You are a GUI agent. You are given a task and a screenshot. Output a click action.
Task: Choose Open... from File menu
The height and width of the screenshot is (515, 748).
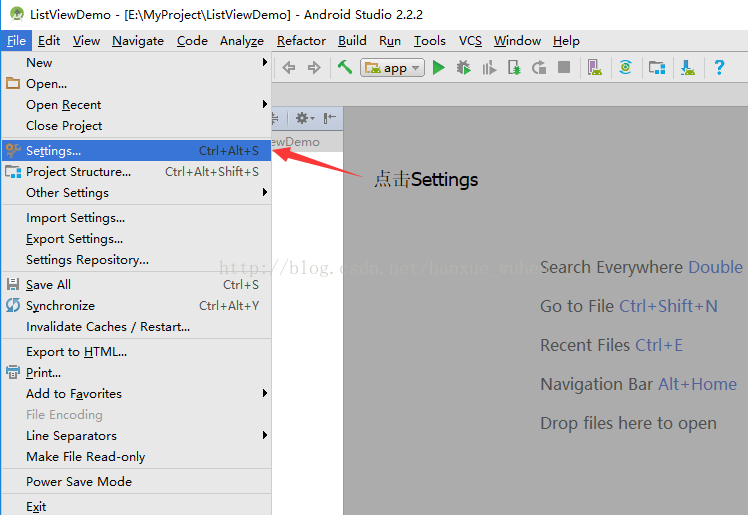(x=136, y=83)
